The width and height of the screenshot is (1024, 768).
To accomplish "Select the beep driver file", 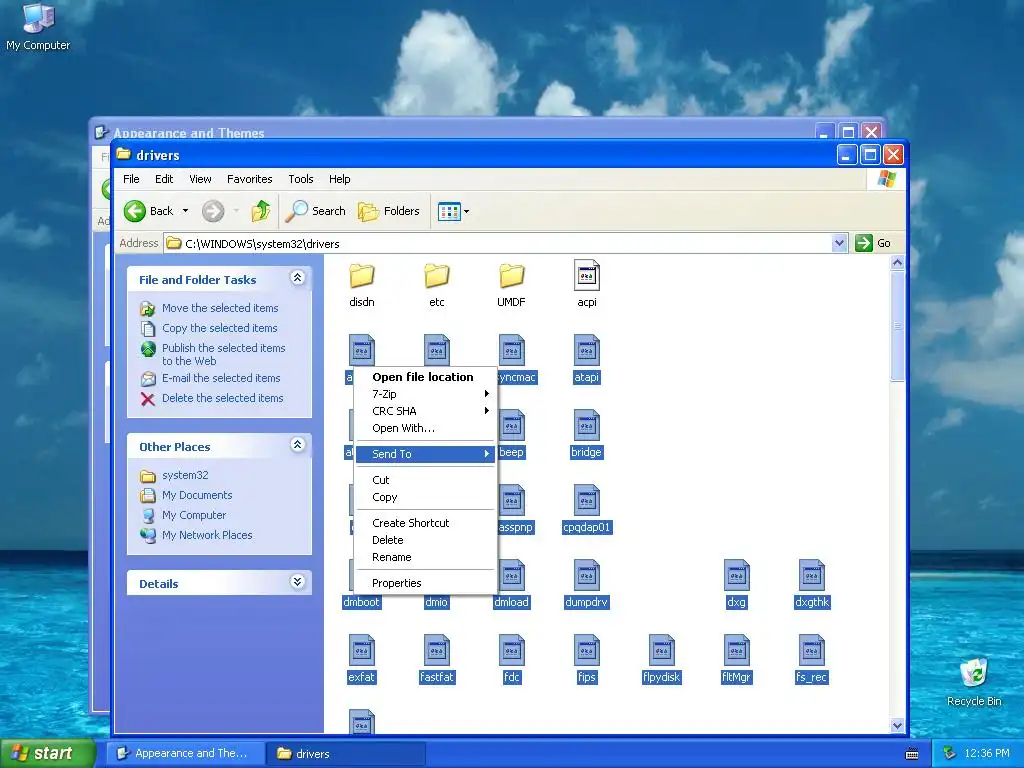I will pyautogui.click(x=511, y=434).
